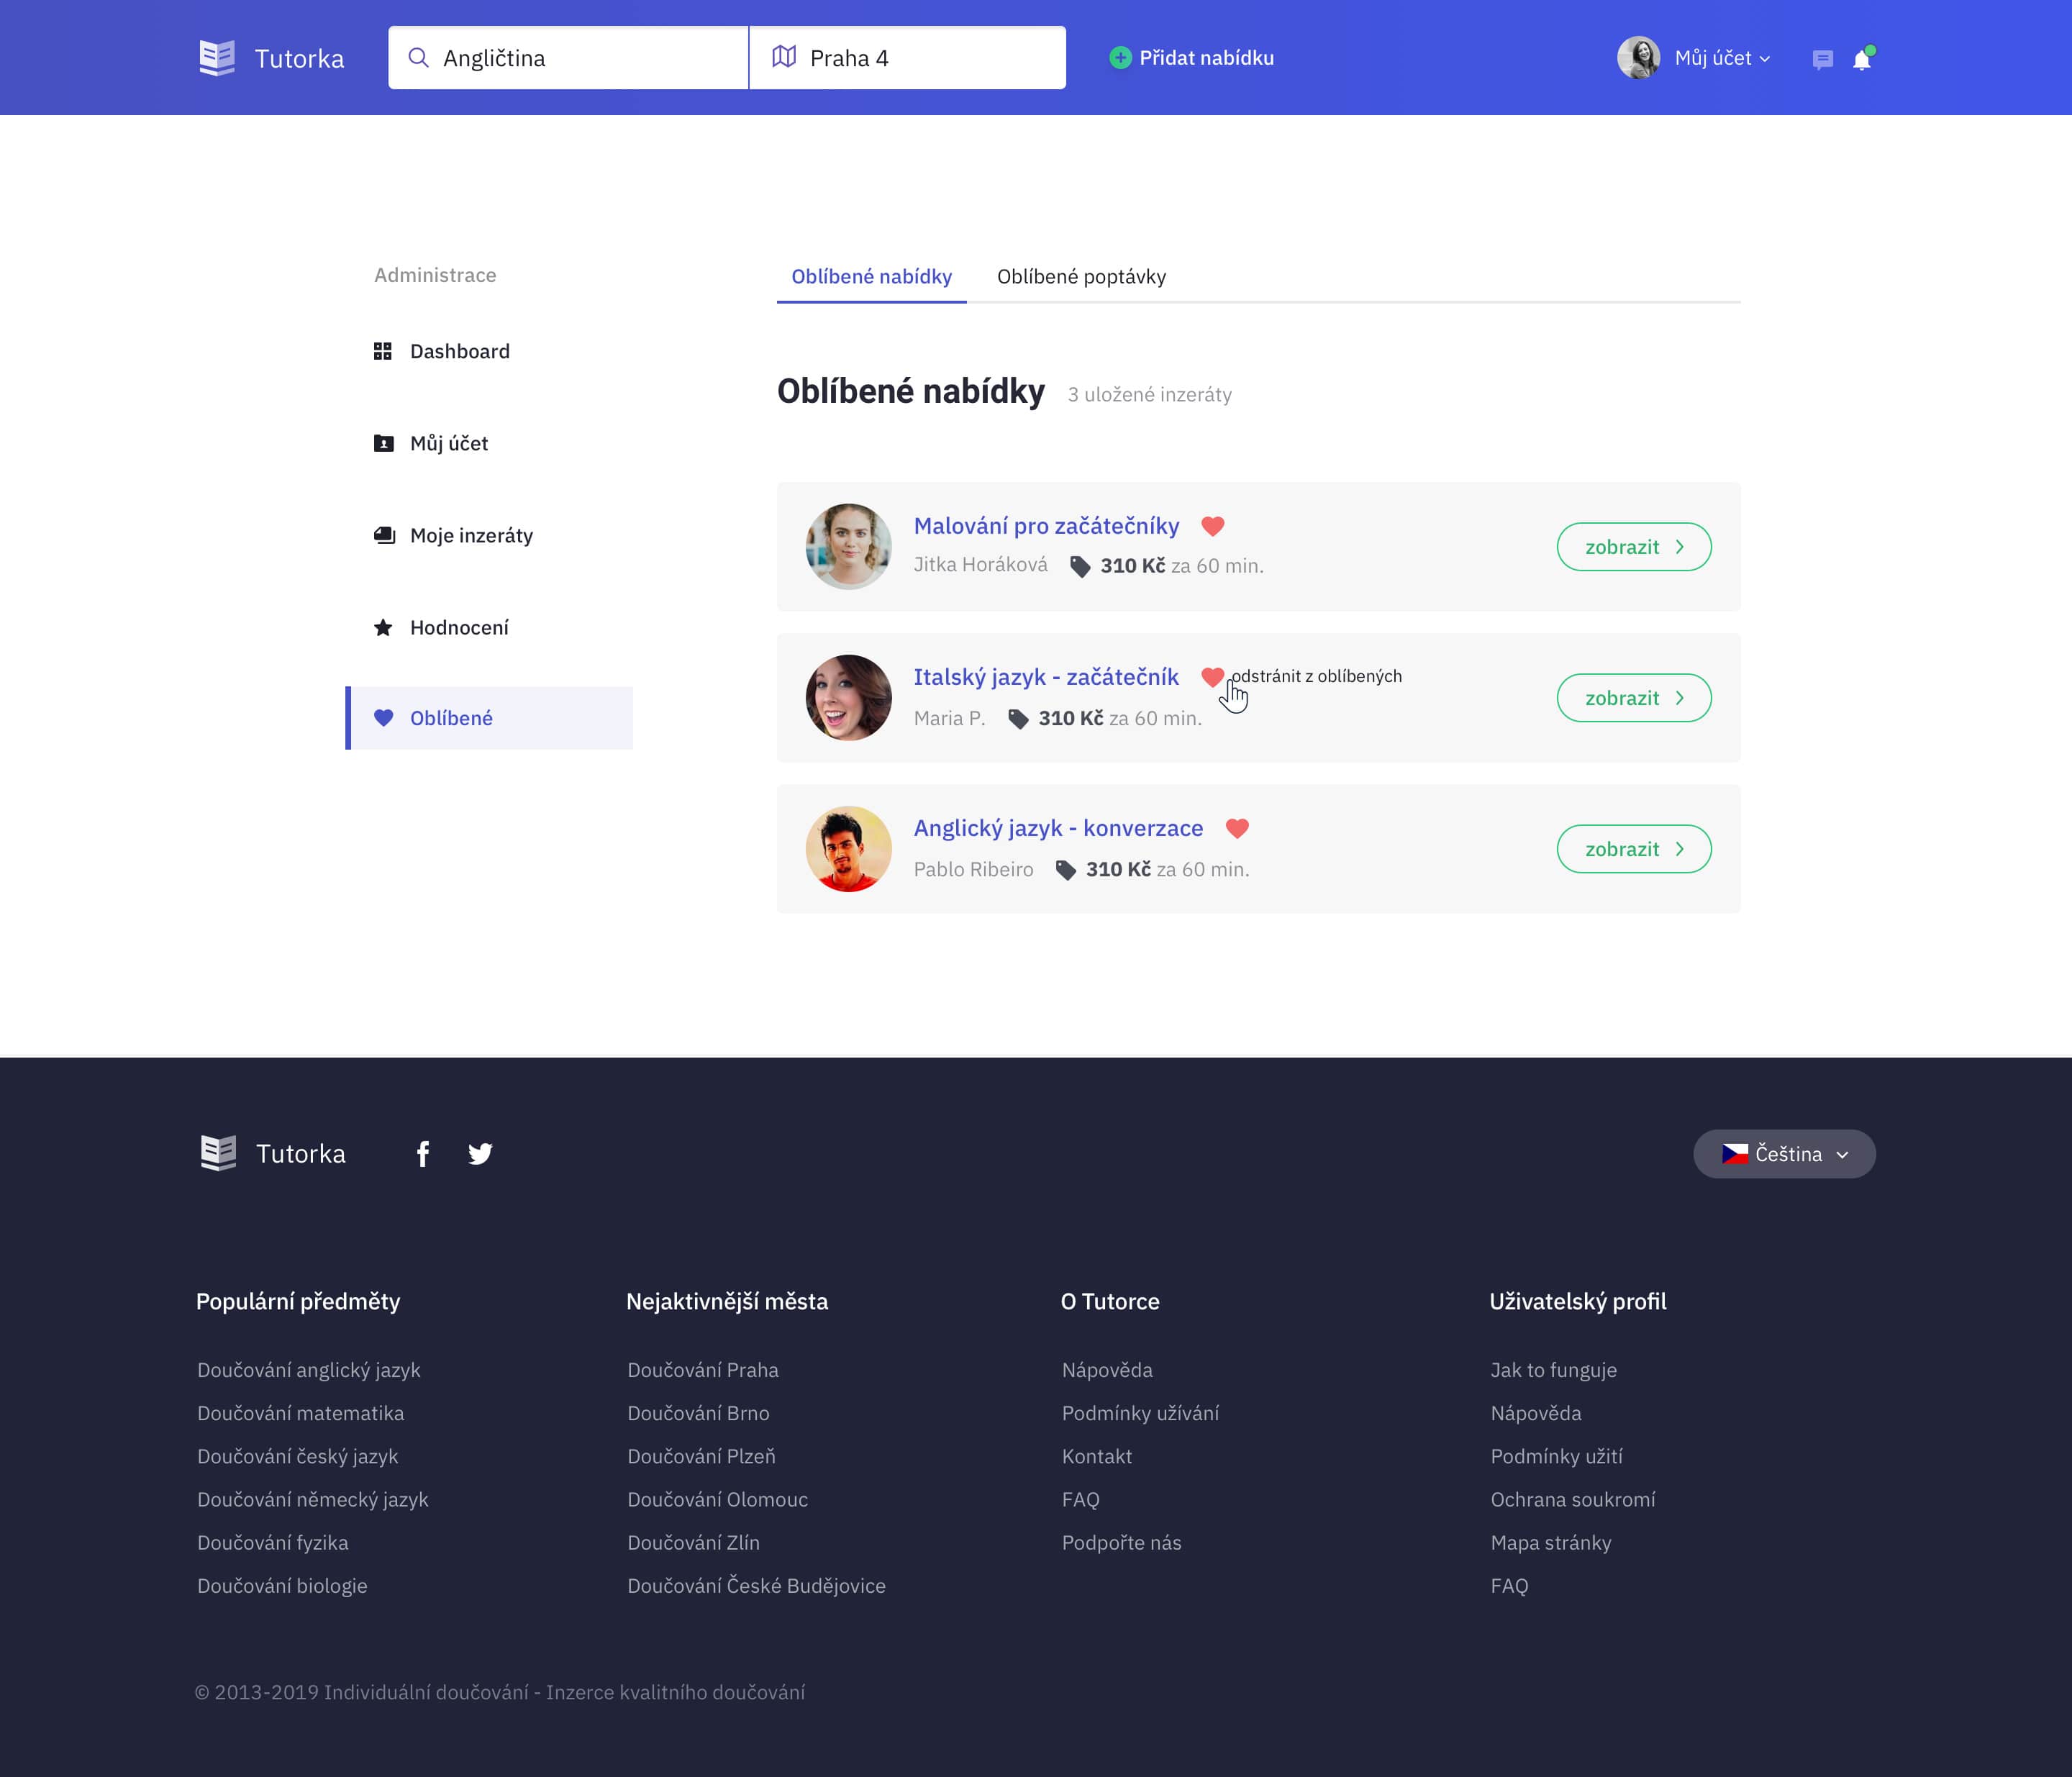Screen dimensions: 2072x1777
Task: Remove Italský jazyk from favorites heart
Action: point(1211,677)
